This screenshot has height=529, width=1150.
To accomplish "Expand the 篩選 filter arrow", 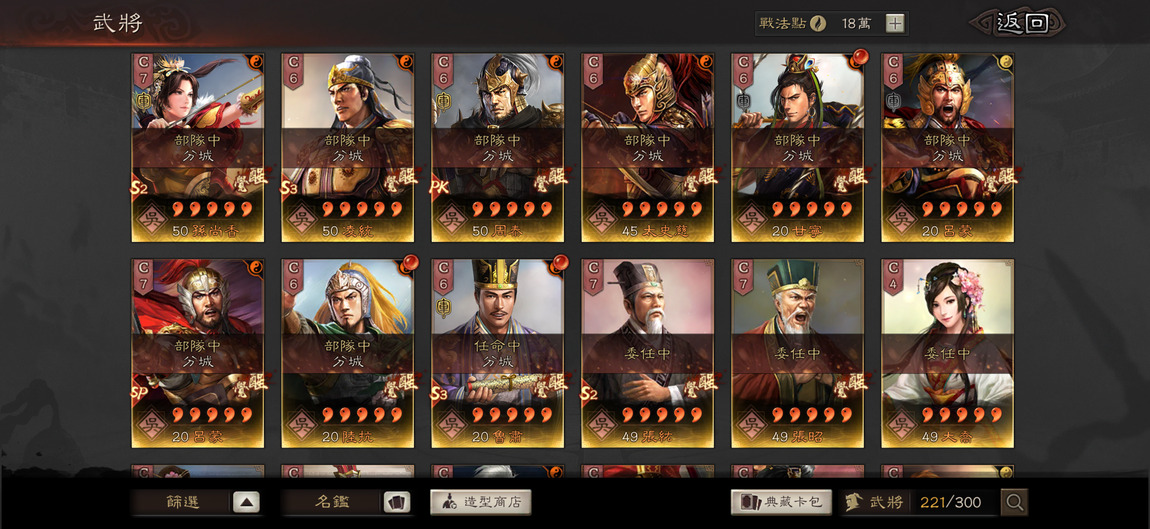I will click(246, 503).
